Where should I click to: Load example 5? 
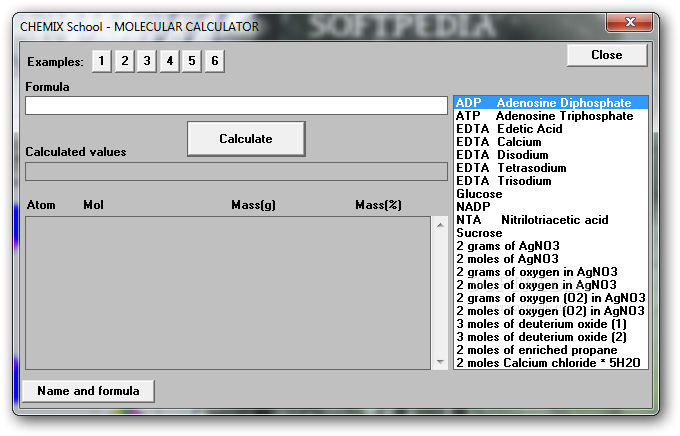[x=192, y=61]
